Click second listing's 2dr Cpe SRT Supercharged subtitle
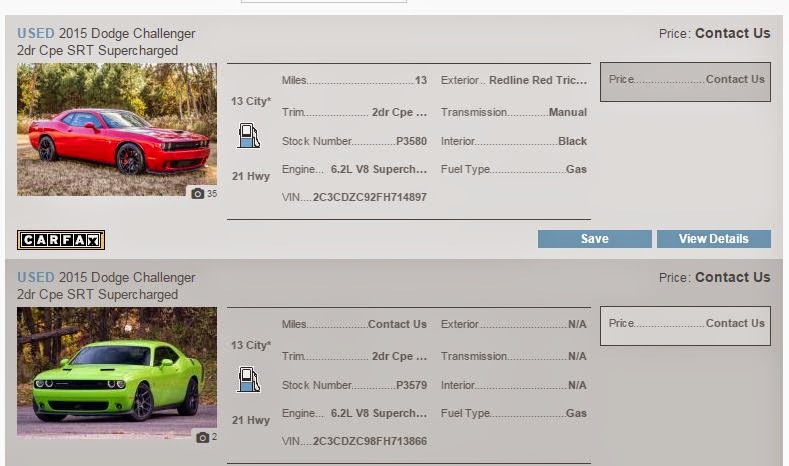The image size is (789, 466). tap(97, 295)
